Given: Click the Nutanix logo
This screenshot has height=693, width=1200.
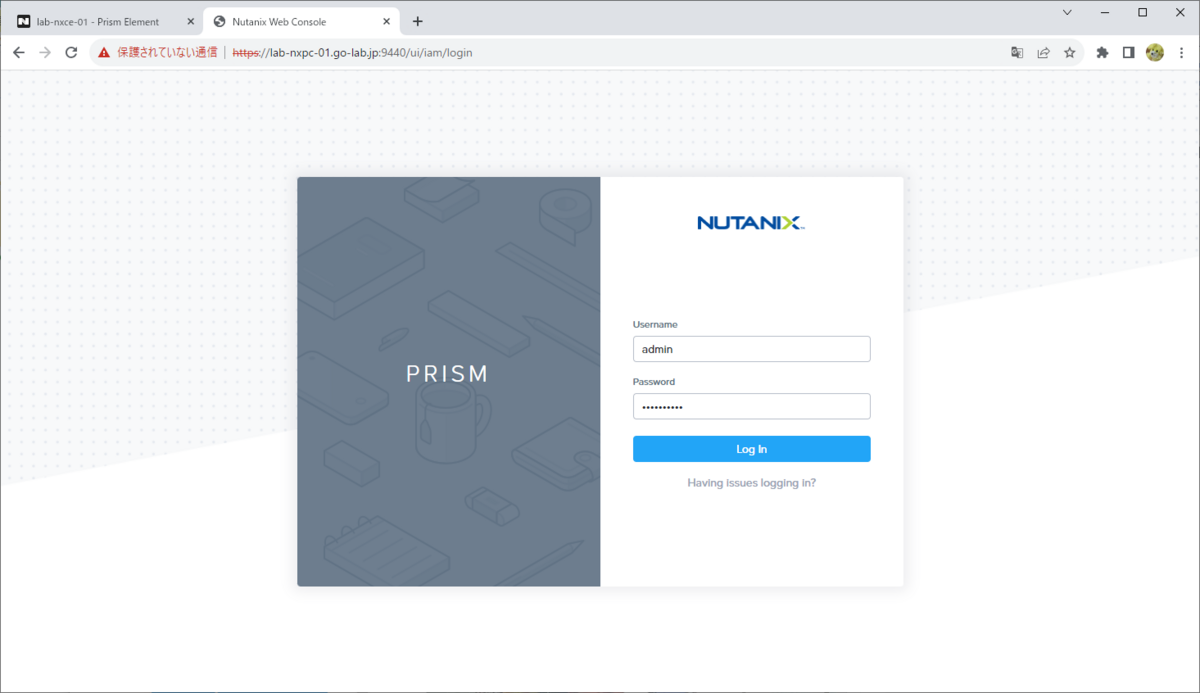Looking at the screenshot, I should [751, 222].
